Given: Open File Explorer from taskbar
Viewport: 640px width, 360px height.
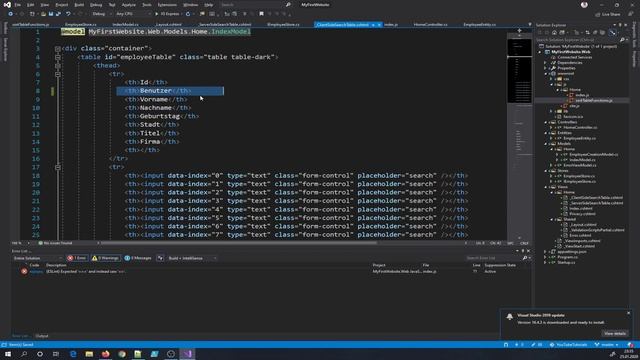Looking at the screenshot, I should click(89, 354).
